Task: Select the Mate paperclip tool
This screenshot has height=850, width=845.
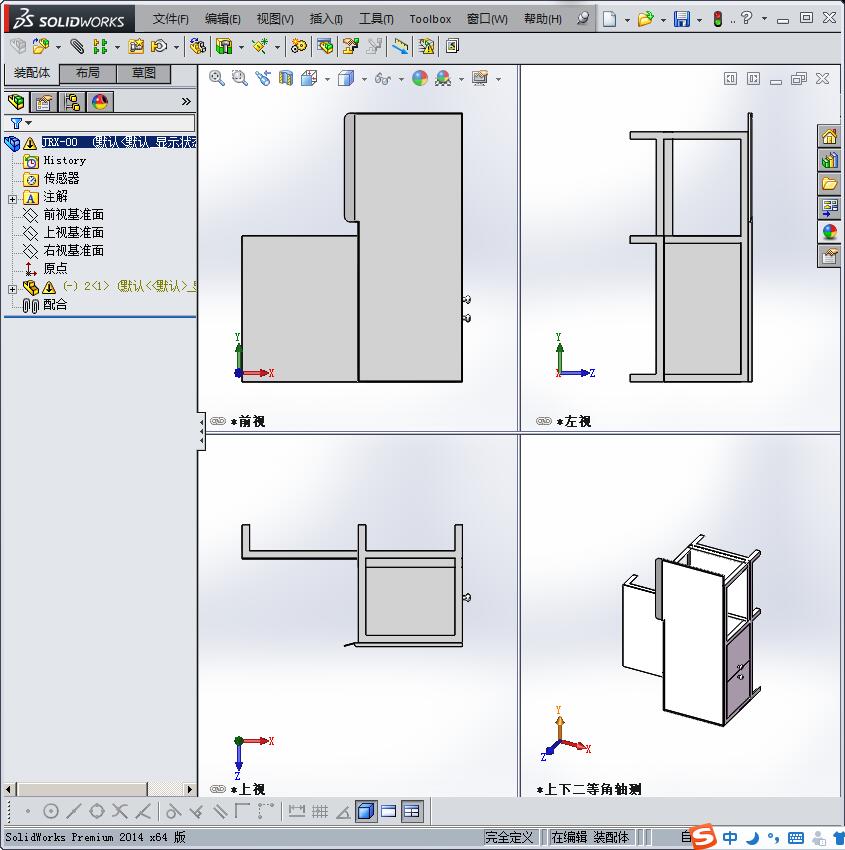Action: coord(78,47)
